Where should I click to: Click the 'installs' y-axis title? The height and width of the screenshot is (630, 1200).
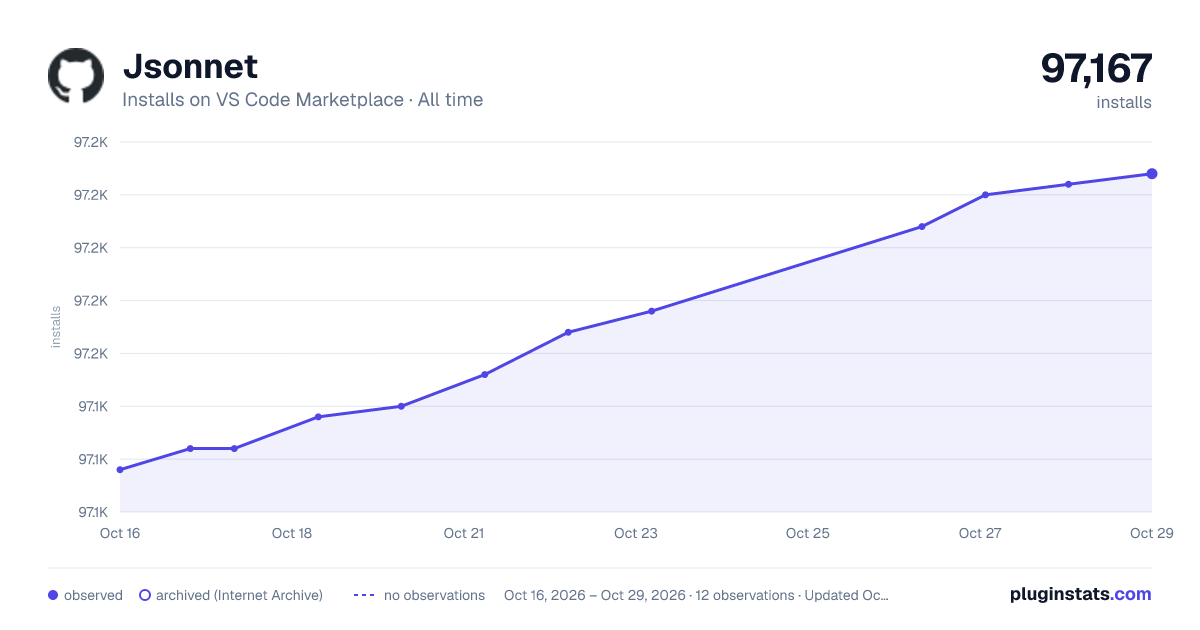(56, 327)
